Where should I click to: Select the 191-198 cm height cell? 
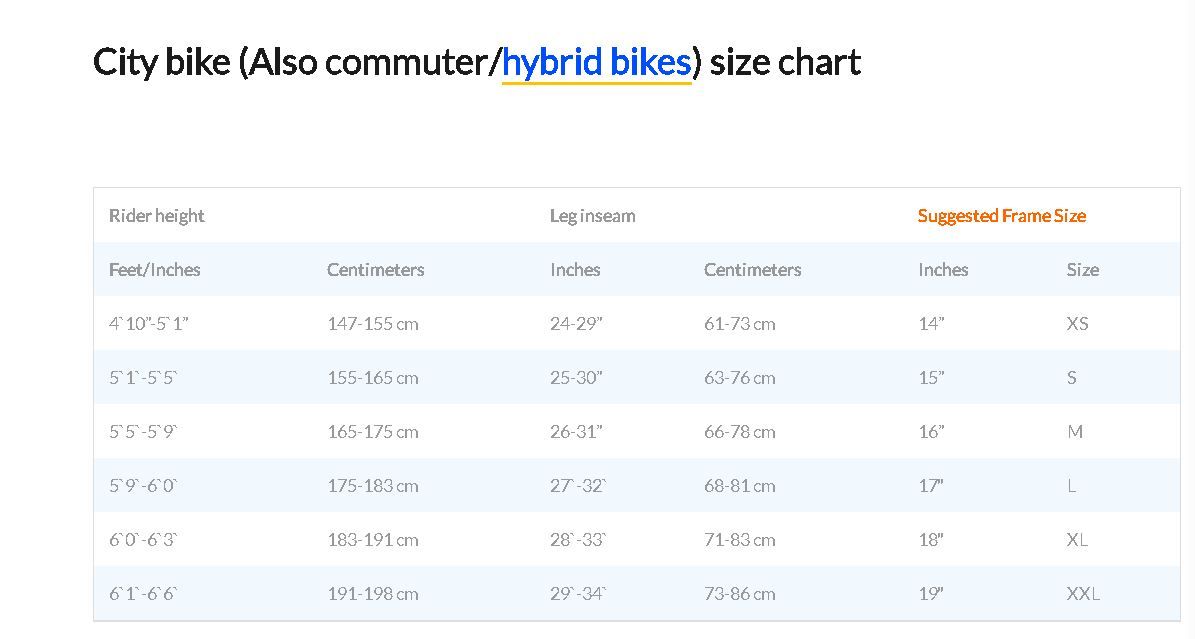point(373,594)
